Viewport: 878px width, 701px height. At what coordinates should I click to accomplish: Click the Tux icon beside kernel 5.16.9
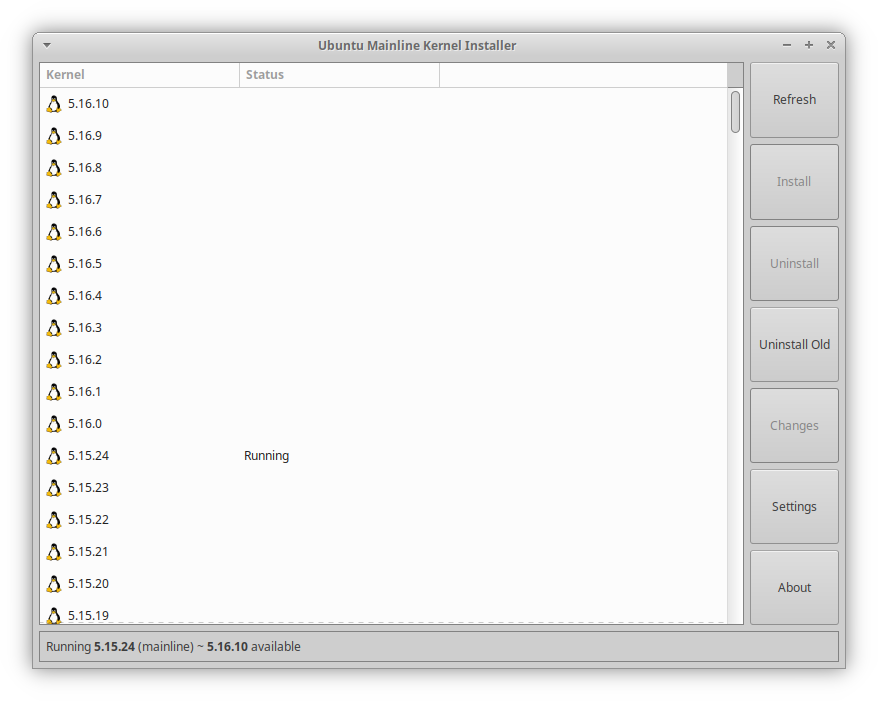pyautogui.click(x=54, y=135)
